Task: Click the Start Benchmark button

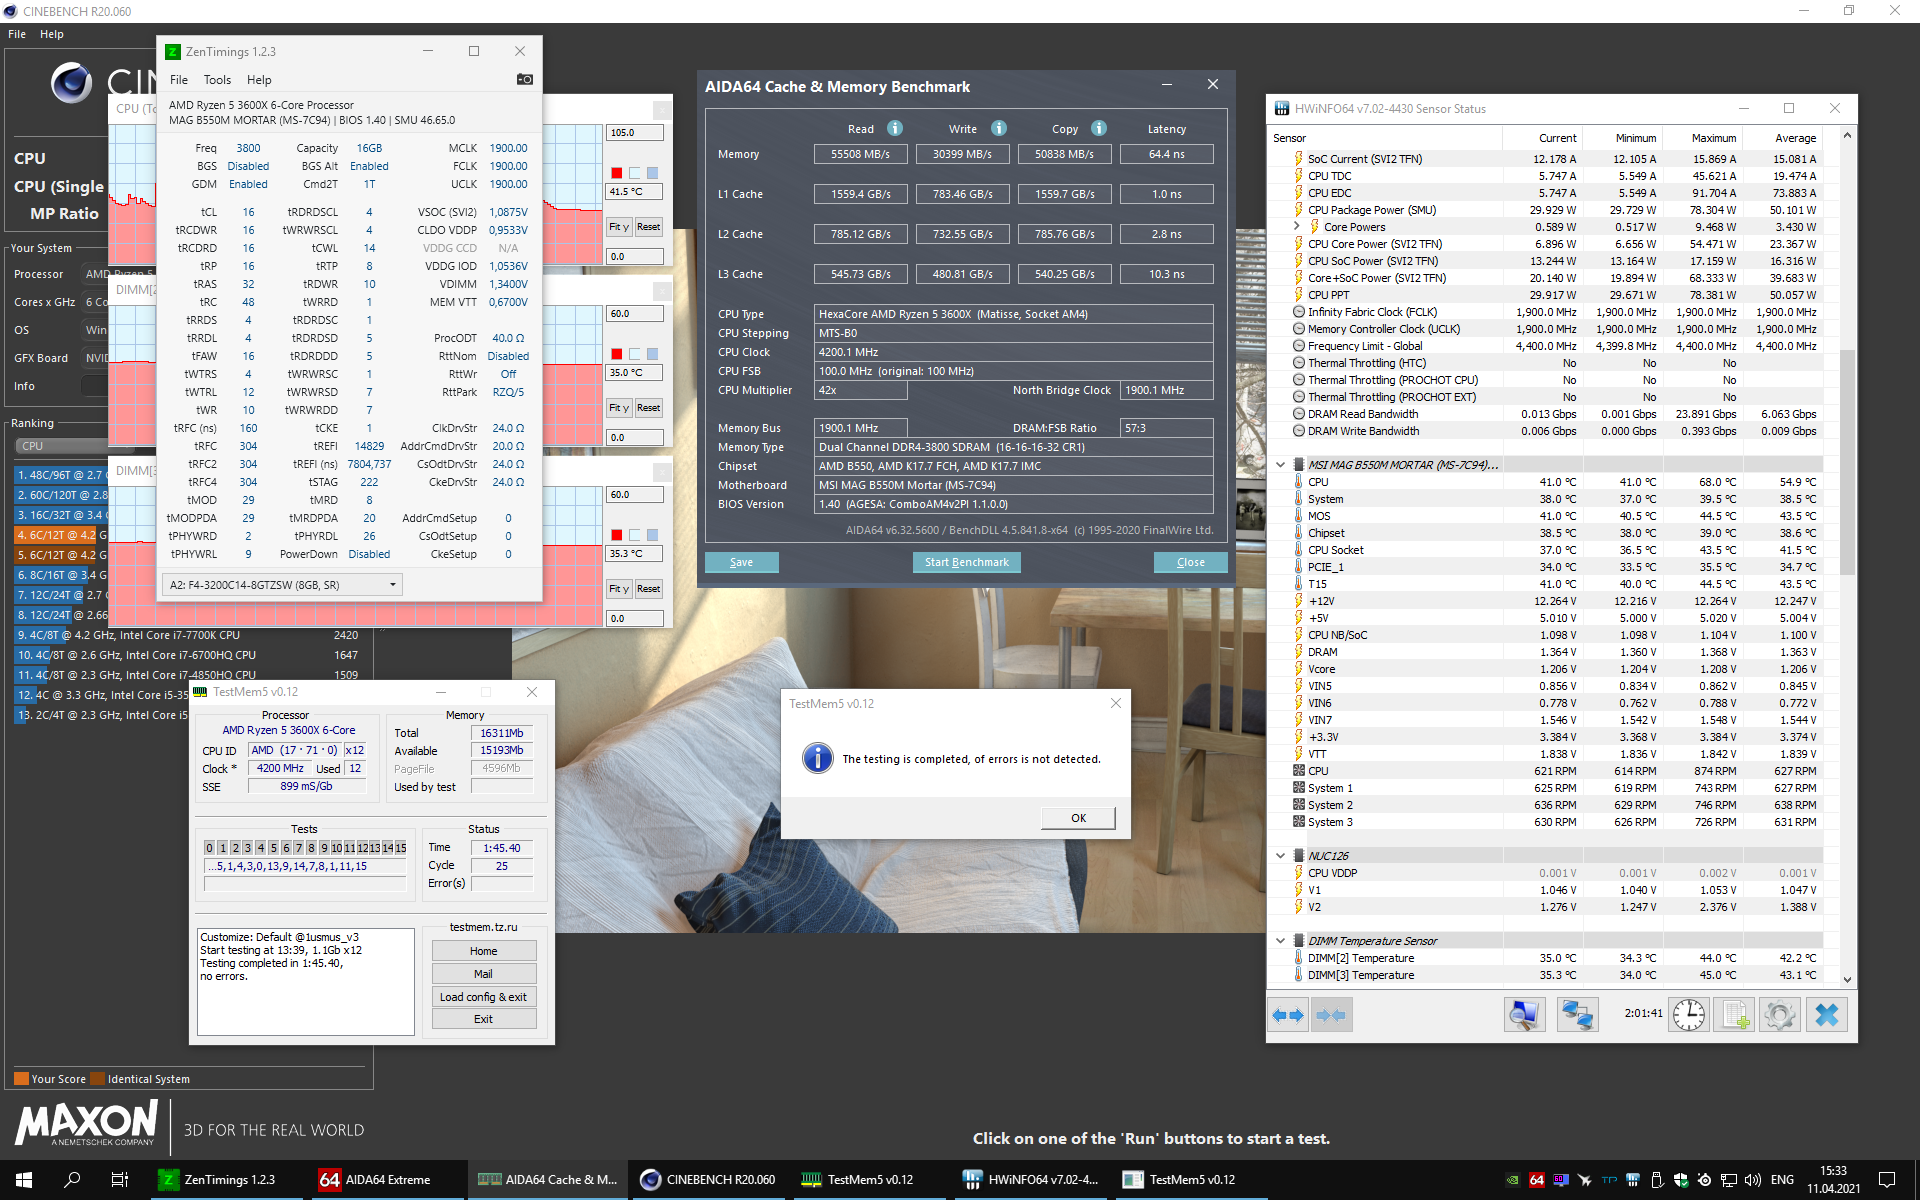Action: (966, 562)
